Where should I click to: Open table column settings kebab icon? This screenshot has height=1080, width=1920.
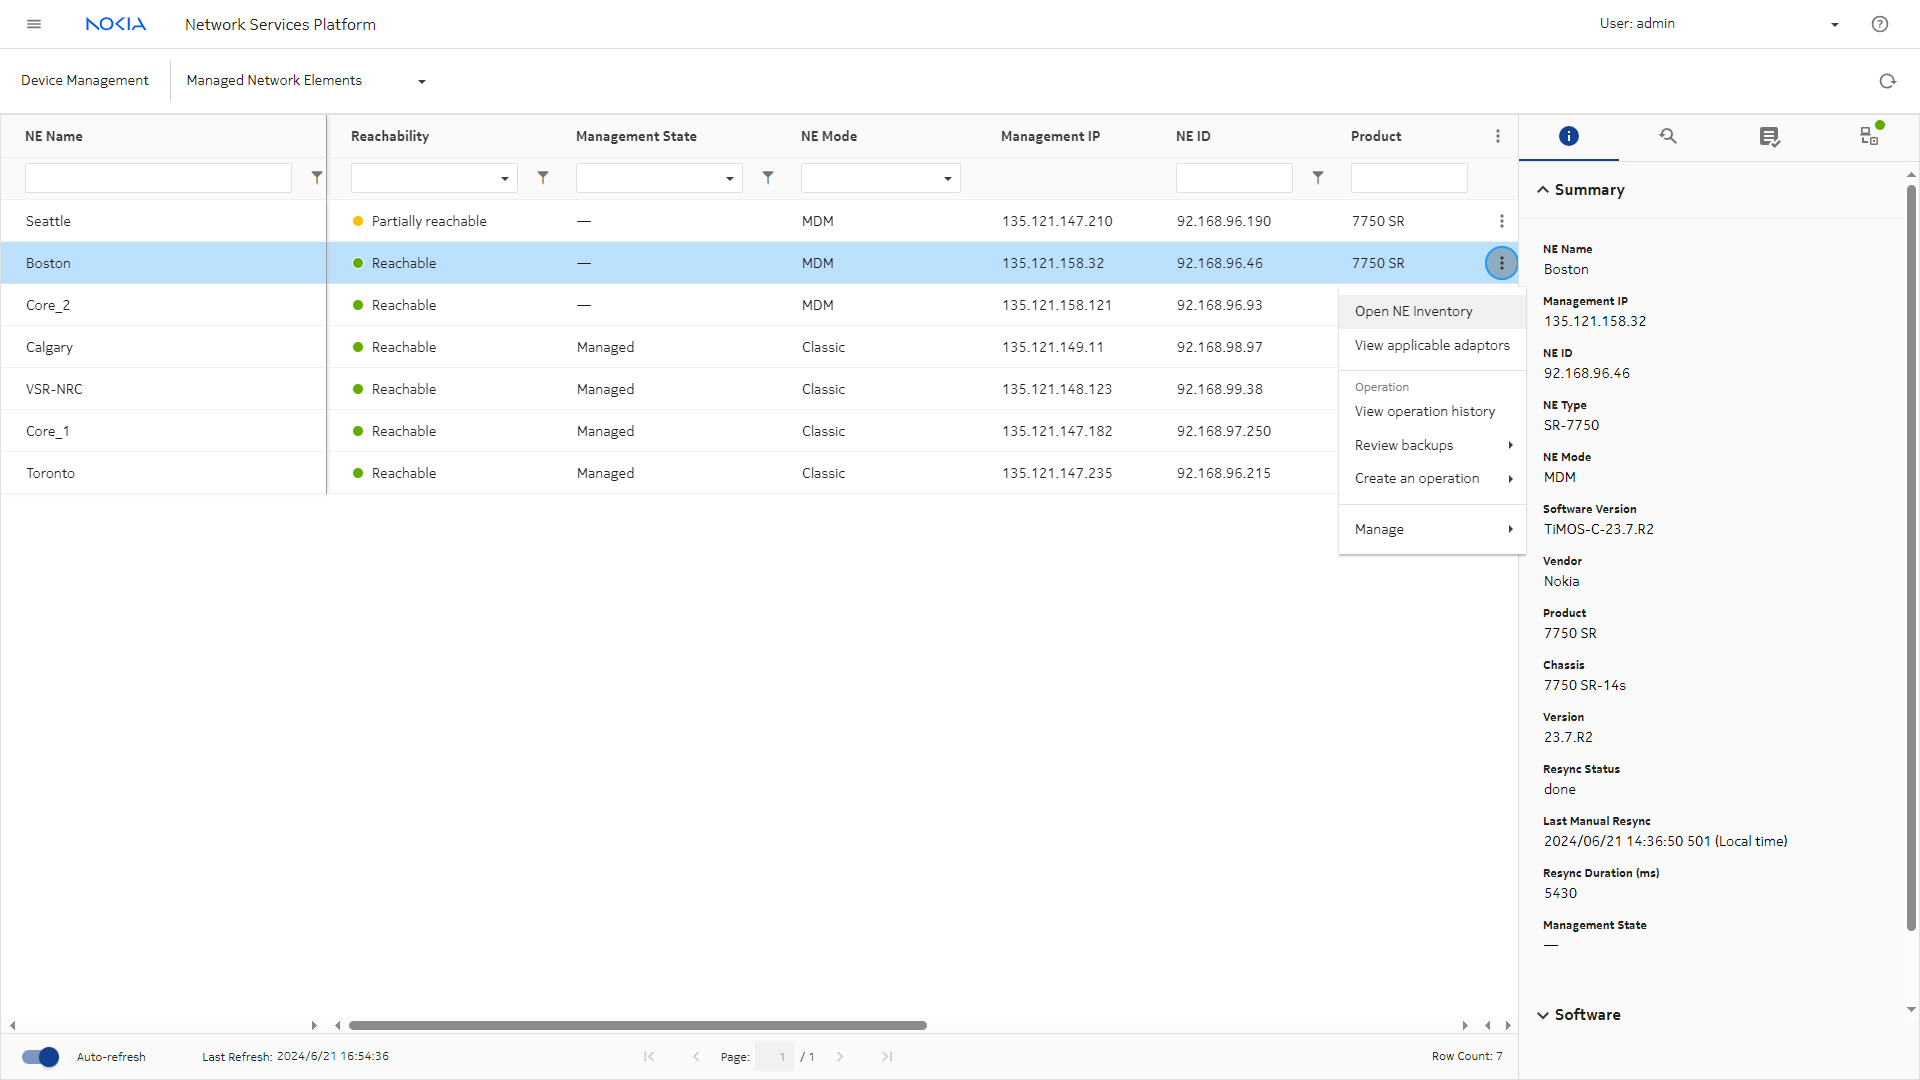pos(1497,136)
